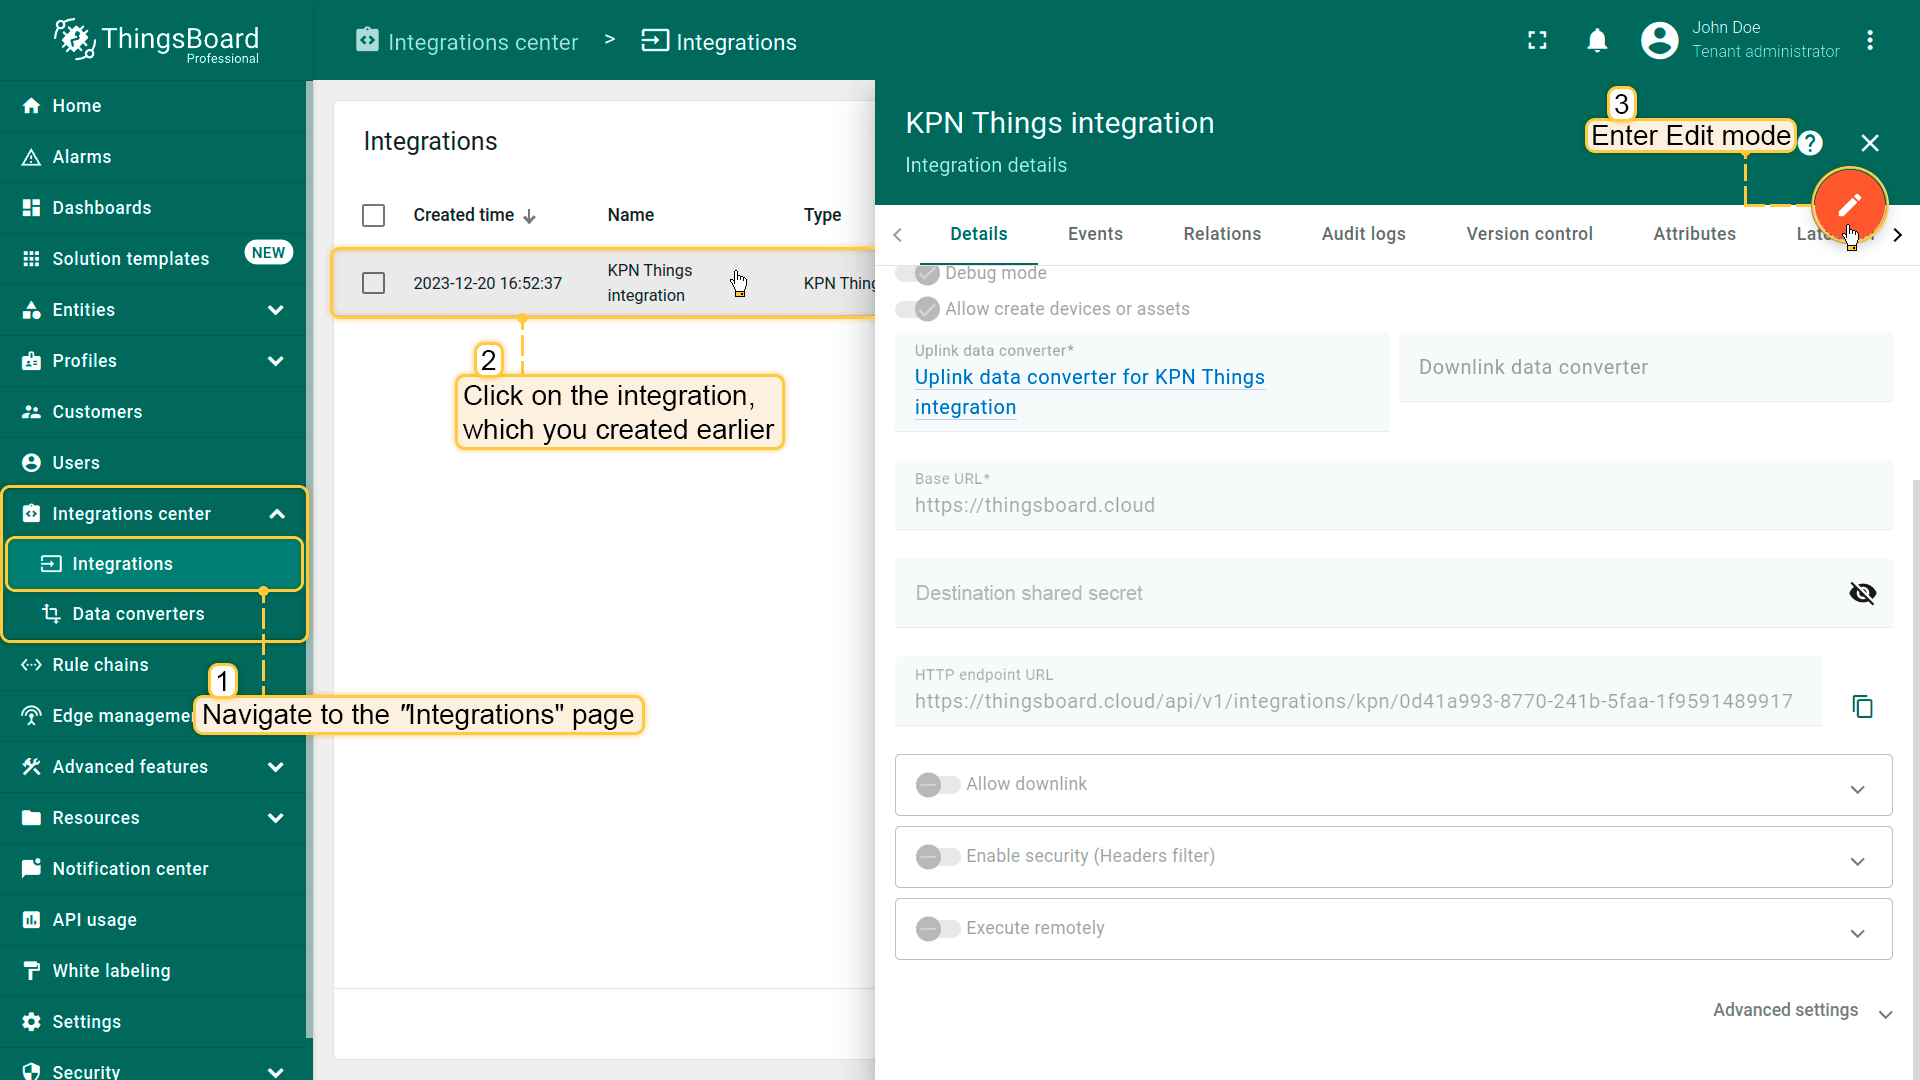Collapse Integrations center in sidebar

click(277, 514)
